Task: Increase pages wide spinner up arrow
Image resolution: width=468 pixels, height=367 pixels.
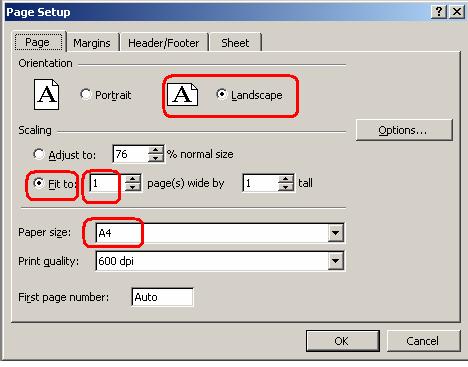Action: tap(133, 179)
